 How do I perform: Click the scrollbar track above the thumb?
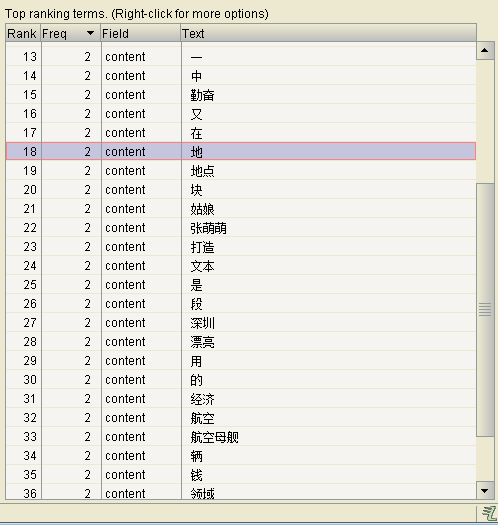coord(485,122)
